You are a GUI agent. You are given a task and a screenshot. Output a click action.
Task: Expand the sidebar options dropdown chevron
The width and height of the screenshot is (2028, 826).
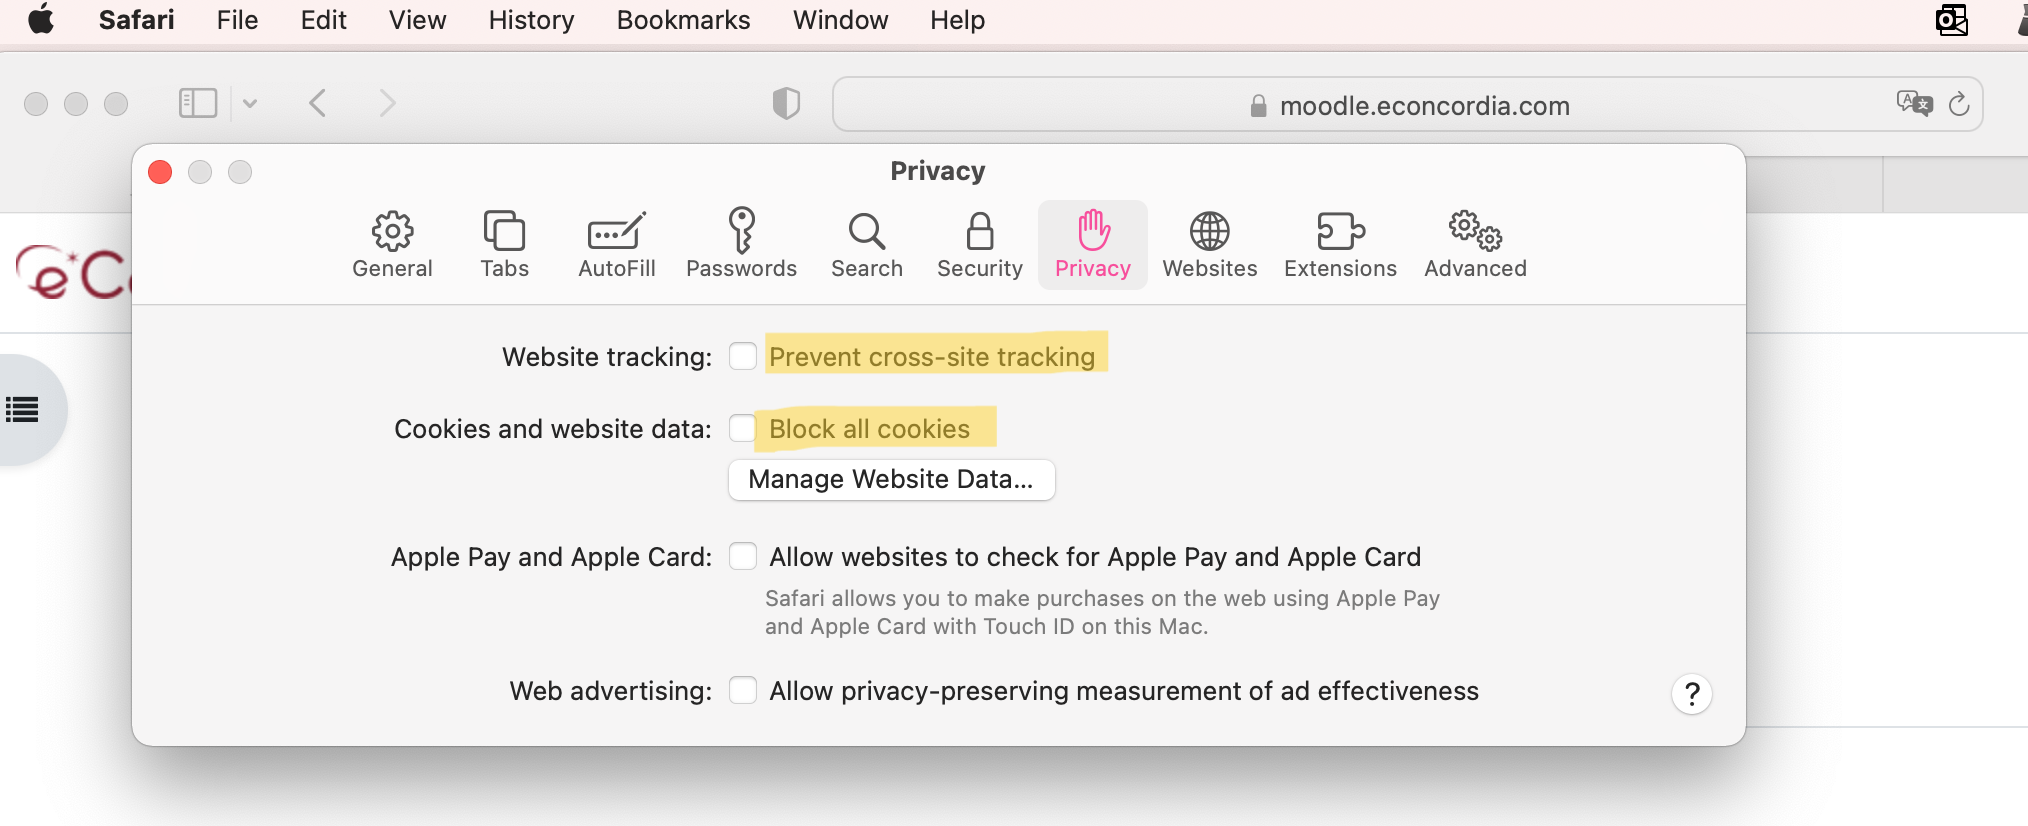pyautogui.click(x=250, y=103)
